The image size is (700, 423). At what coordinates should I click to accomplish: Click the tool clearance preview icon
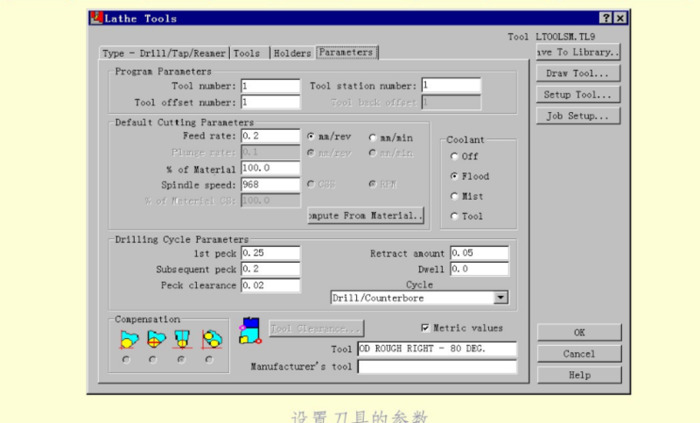pyautogui.click(x=249, y=332)
